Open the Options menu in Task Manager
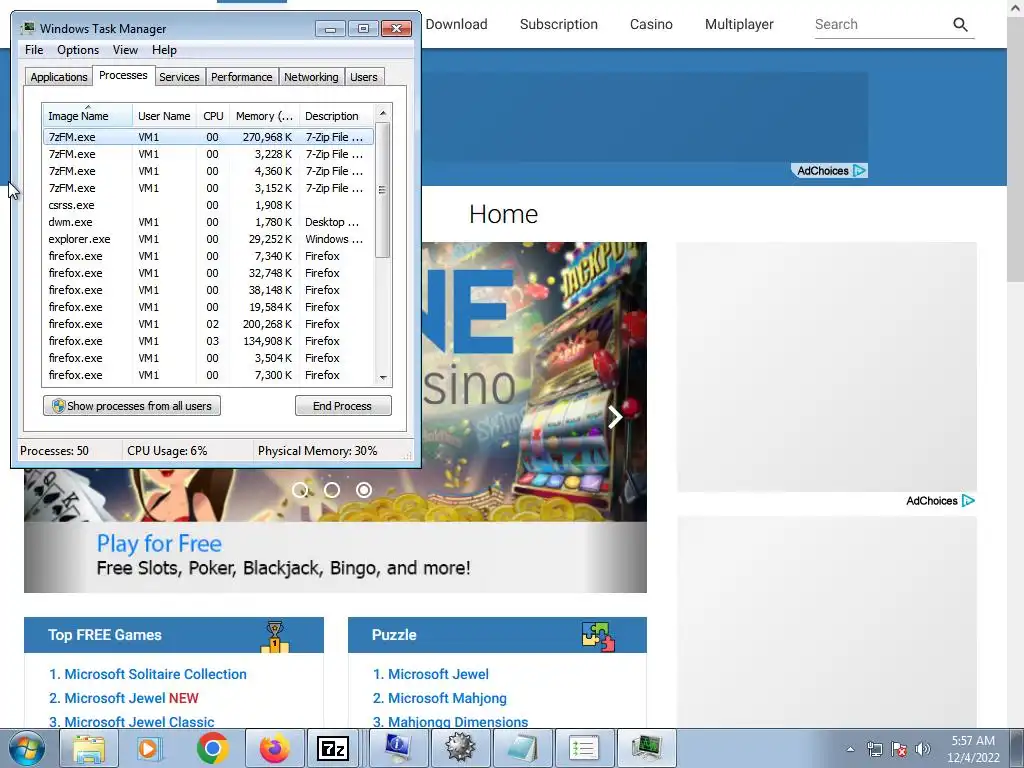The width and height of the screenshot is (1024, 768). pos(78,50)
